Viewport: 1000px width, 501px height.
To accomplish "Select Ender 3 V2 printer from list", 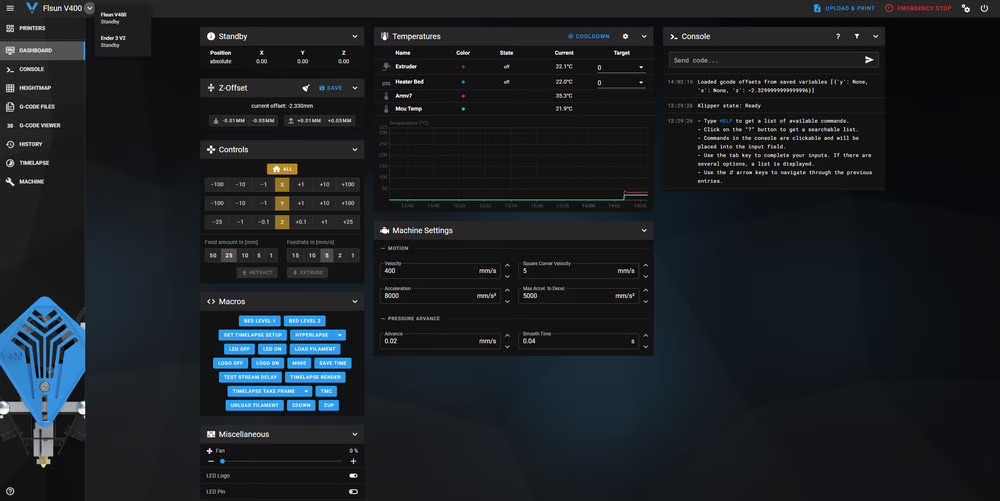I will click(122, 41).
